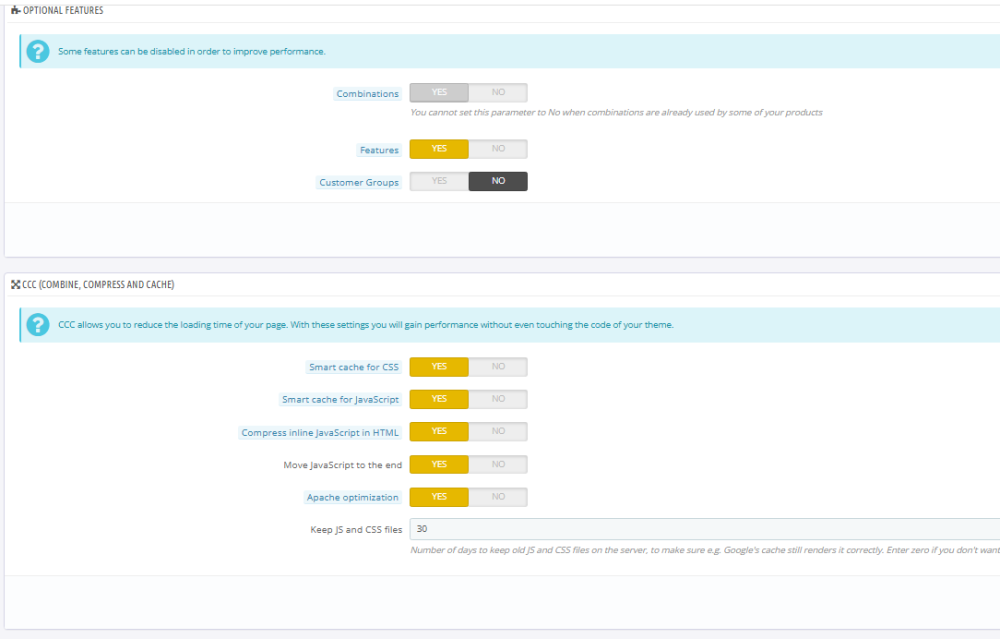Click the Compress inline JavaScript in HTML label
The image size is (1000, 639).
pos(320,433)
